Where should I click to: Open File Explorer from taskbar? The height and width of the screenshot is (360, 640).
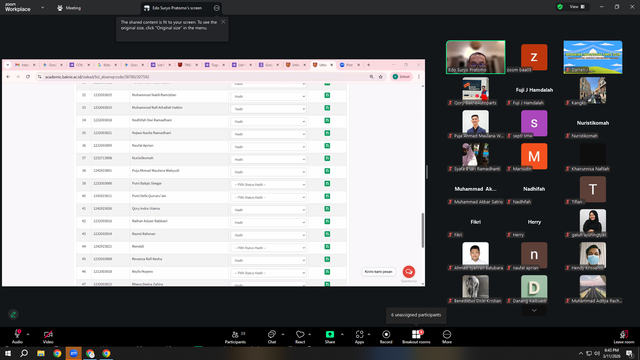click(x=41, y=353)
